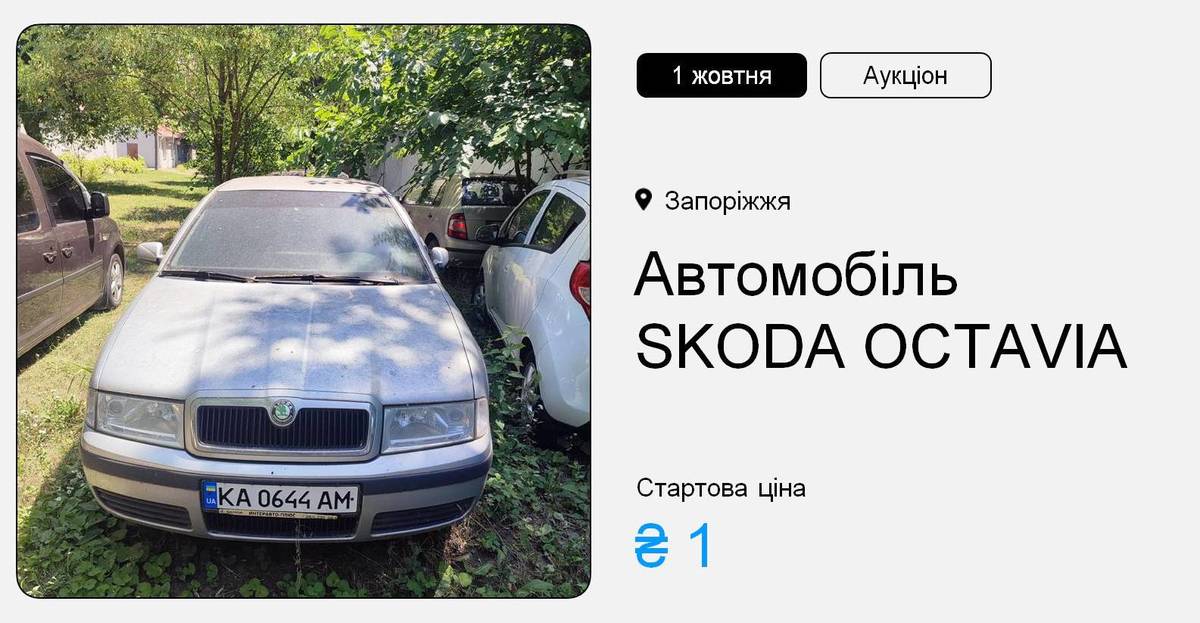Click the Запоріжжя location text

[728, 201]
